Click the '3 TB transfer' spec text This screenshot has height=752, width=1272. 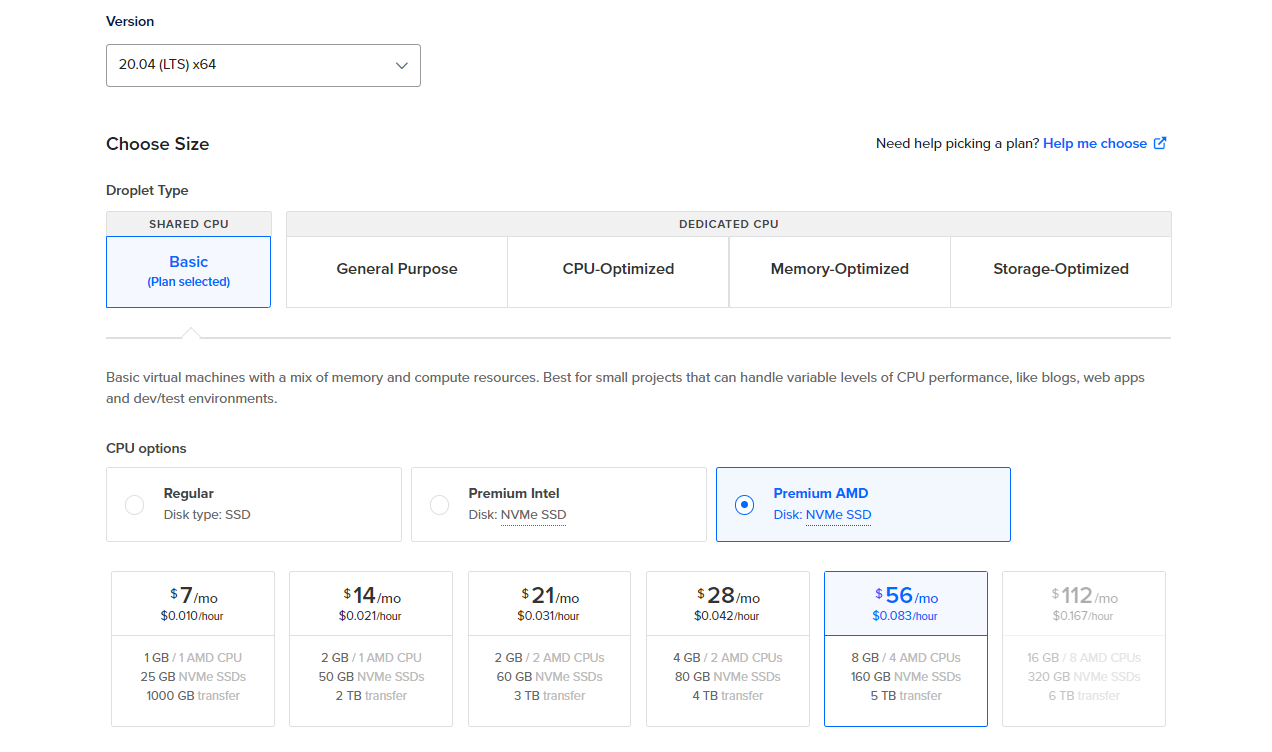[549, 695]
